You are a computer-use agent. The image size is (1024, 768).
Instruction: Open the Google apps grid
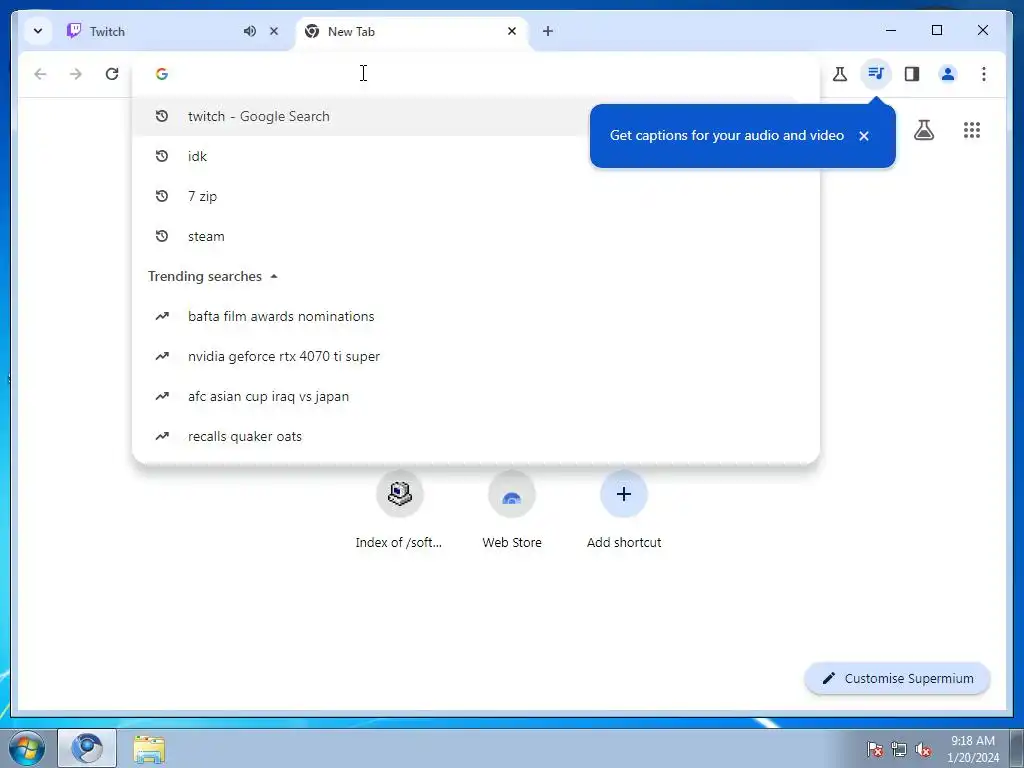(x=972, y=130)
